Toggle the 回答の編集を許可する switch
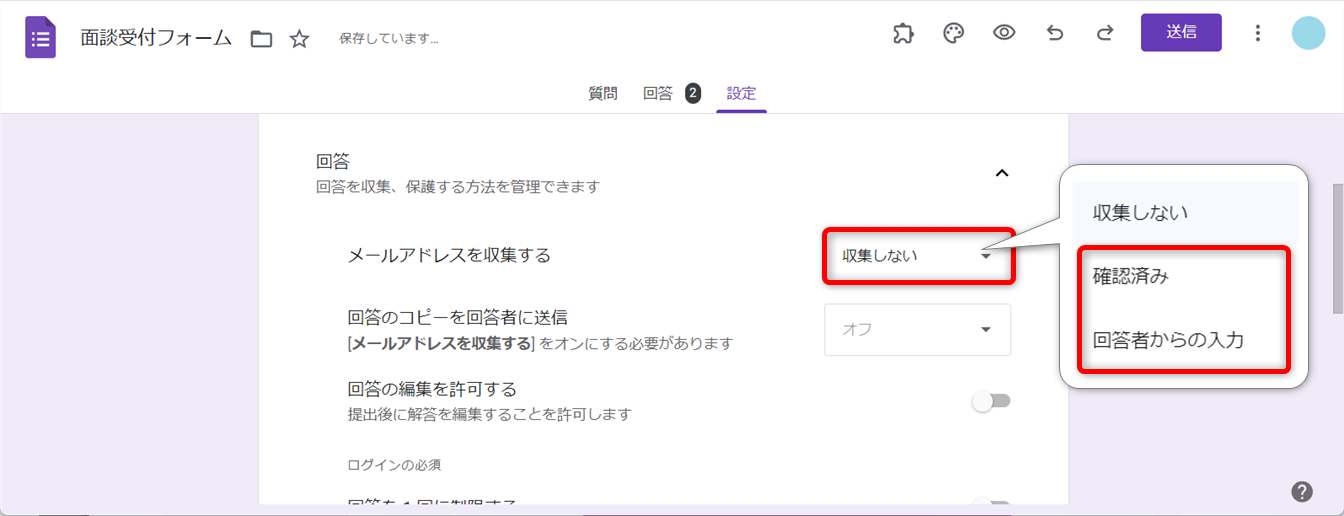Viewport: 1344px width, 516px height. (x=991, y=401)
